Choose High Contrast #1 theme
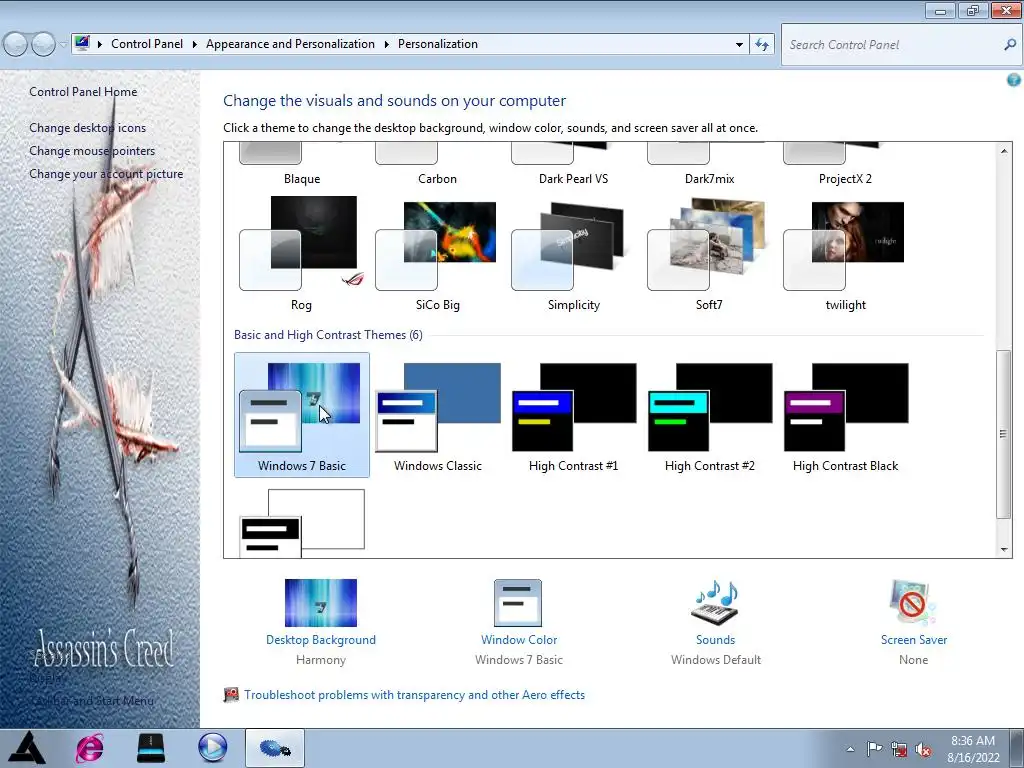The height and width of the screenshot is (768, 1024). [x=573, y=415]
